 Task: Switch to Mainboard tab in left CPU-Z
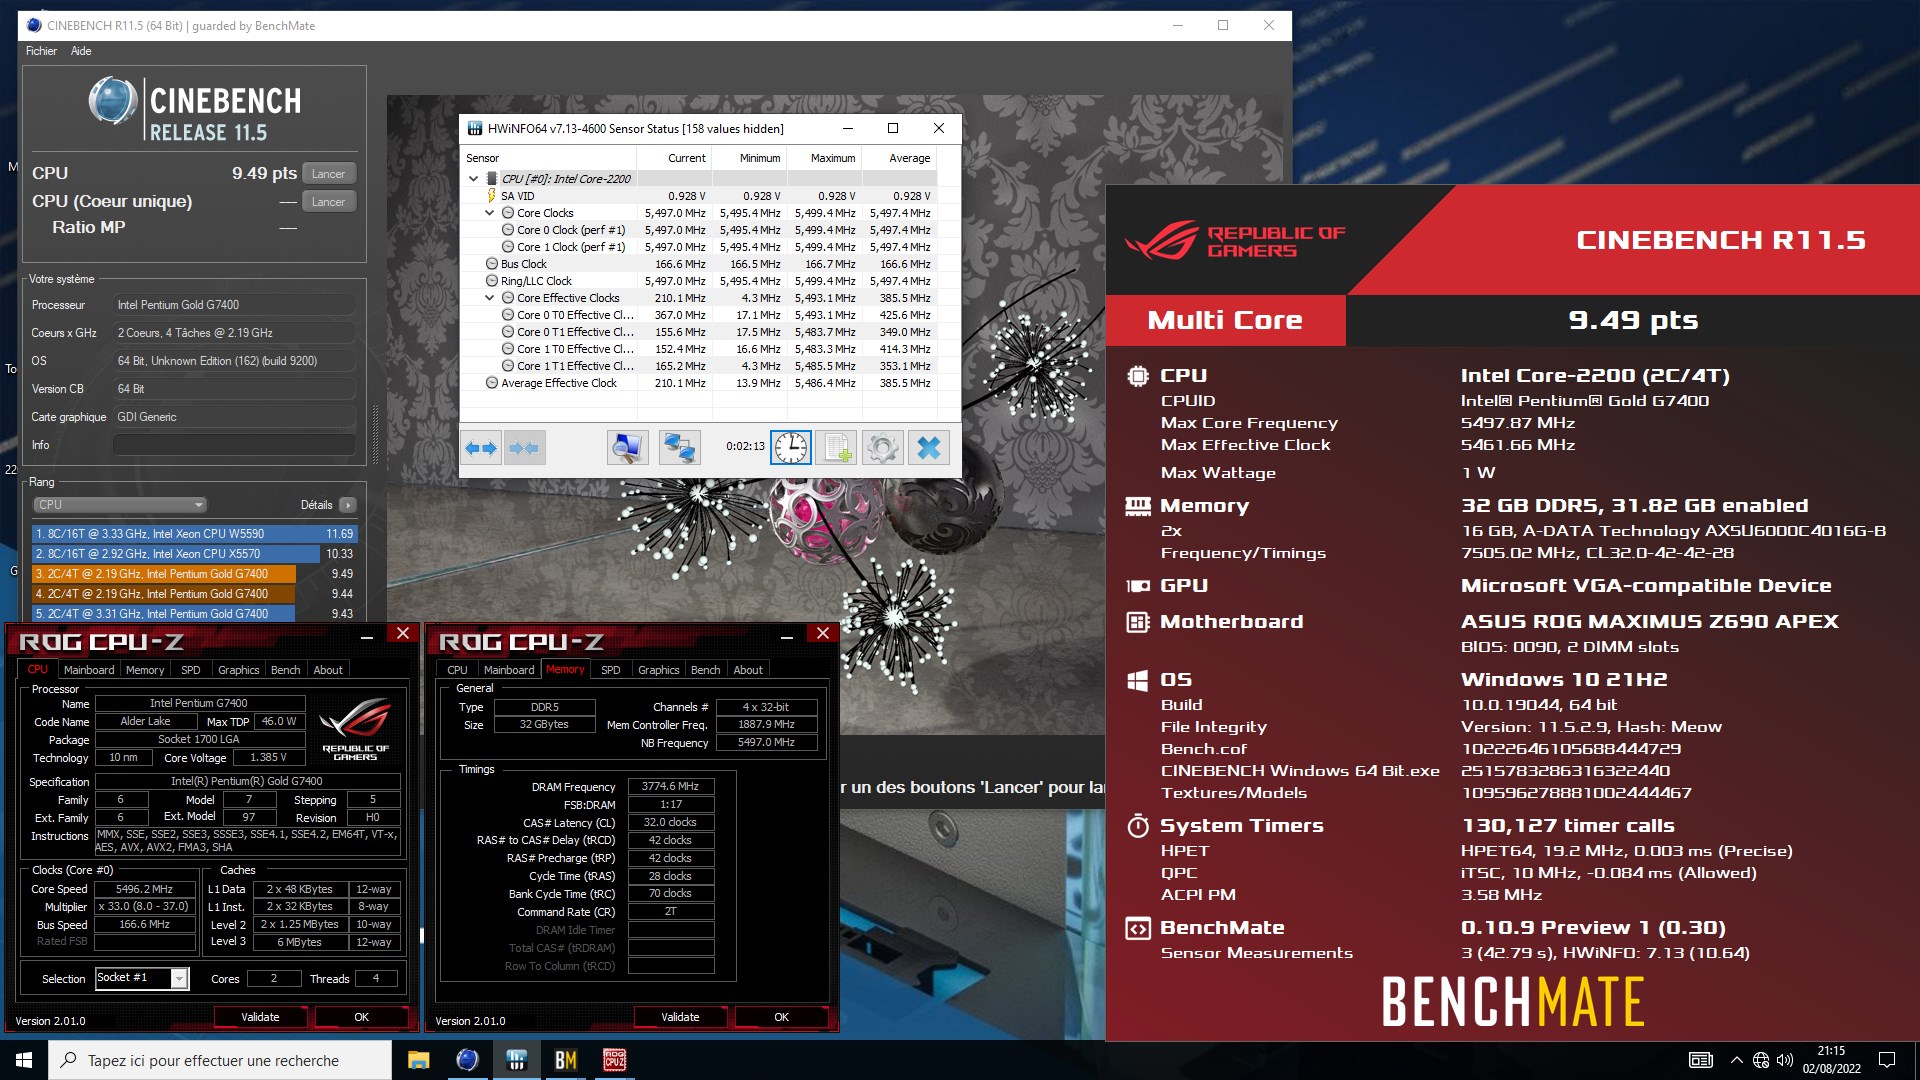pos(89,670)
